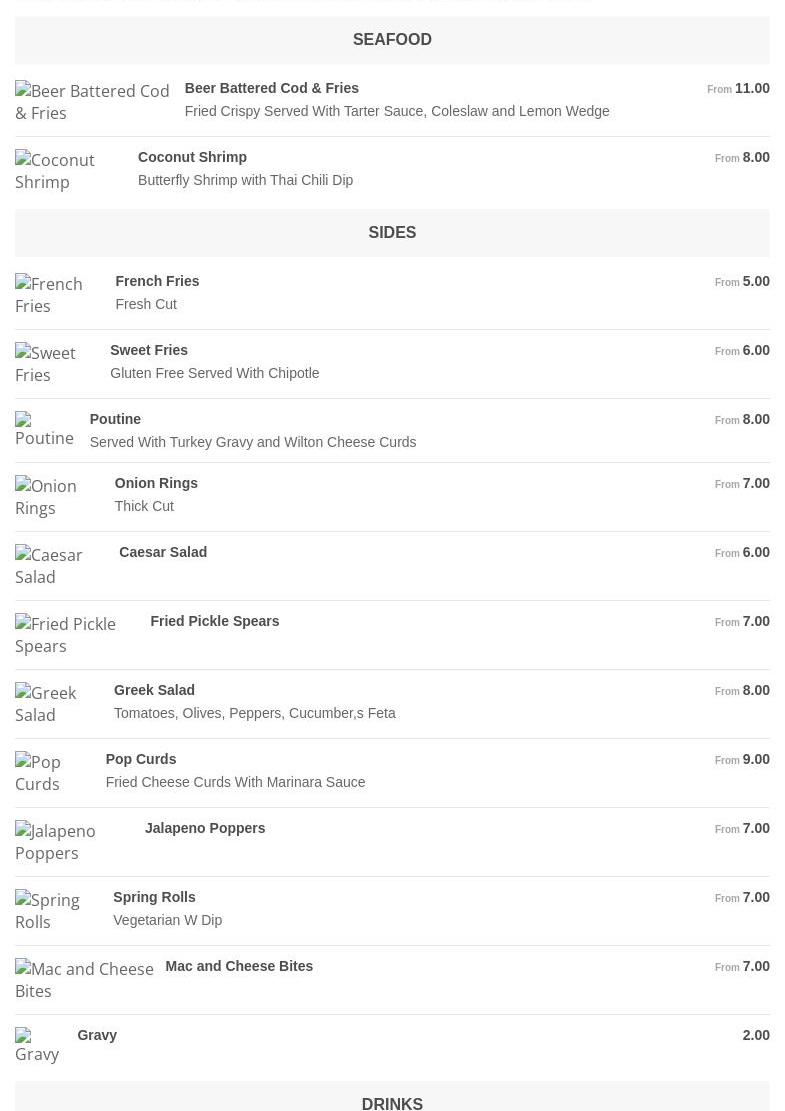
Task: Click the French Fries item image
Action: click(x=57, y=295)
